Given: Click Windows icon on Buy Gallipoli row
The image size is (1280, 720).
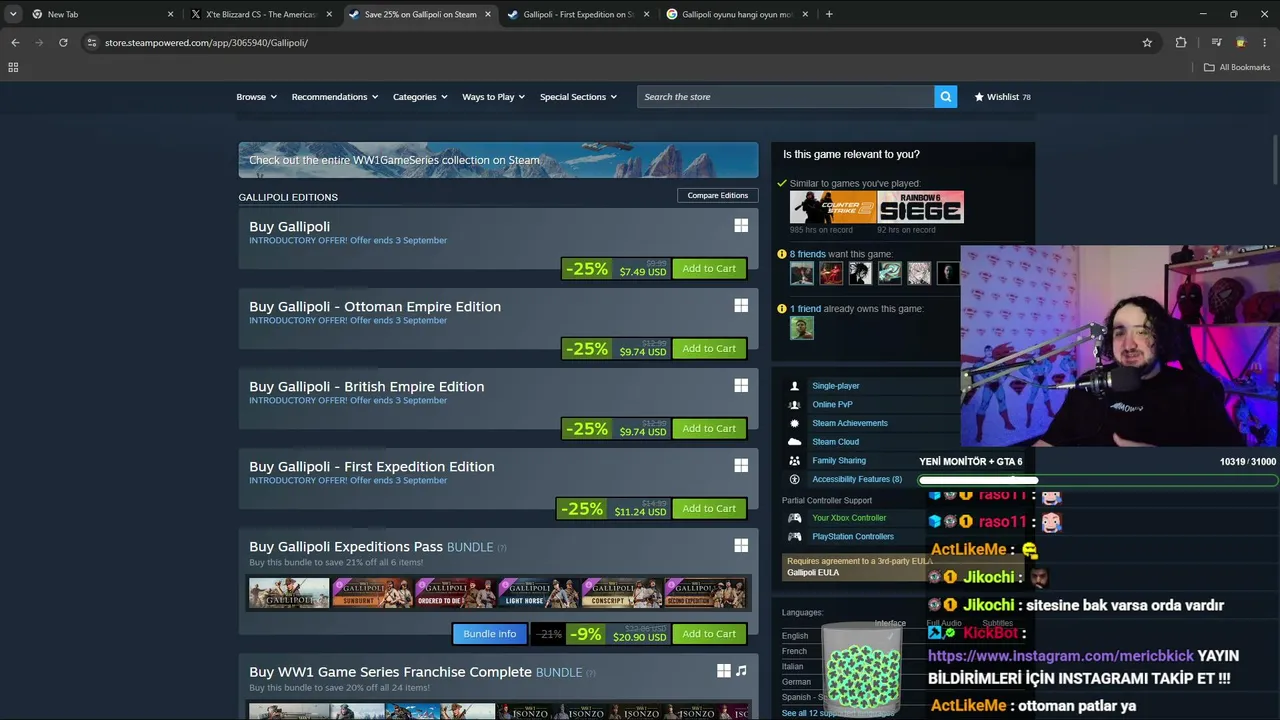Looking at the screenshot, I should pyautogui.click(x=741, y=226).
